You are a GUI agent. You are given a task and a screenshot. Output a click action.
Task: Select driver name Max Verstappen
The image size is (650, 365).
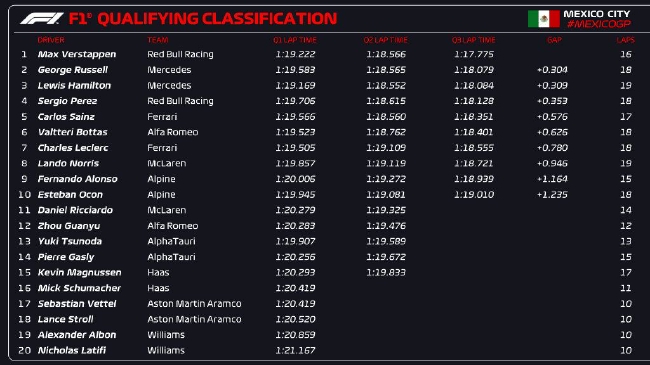point(77,54)
